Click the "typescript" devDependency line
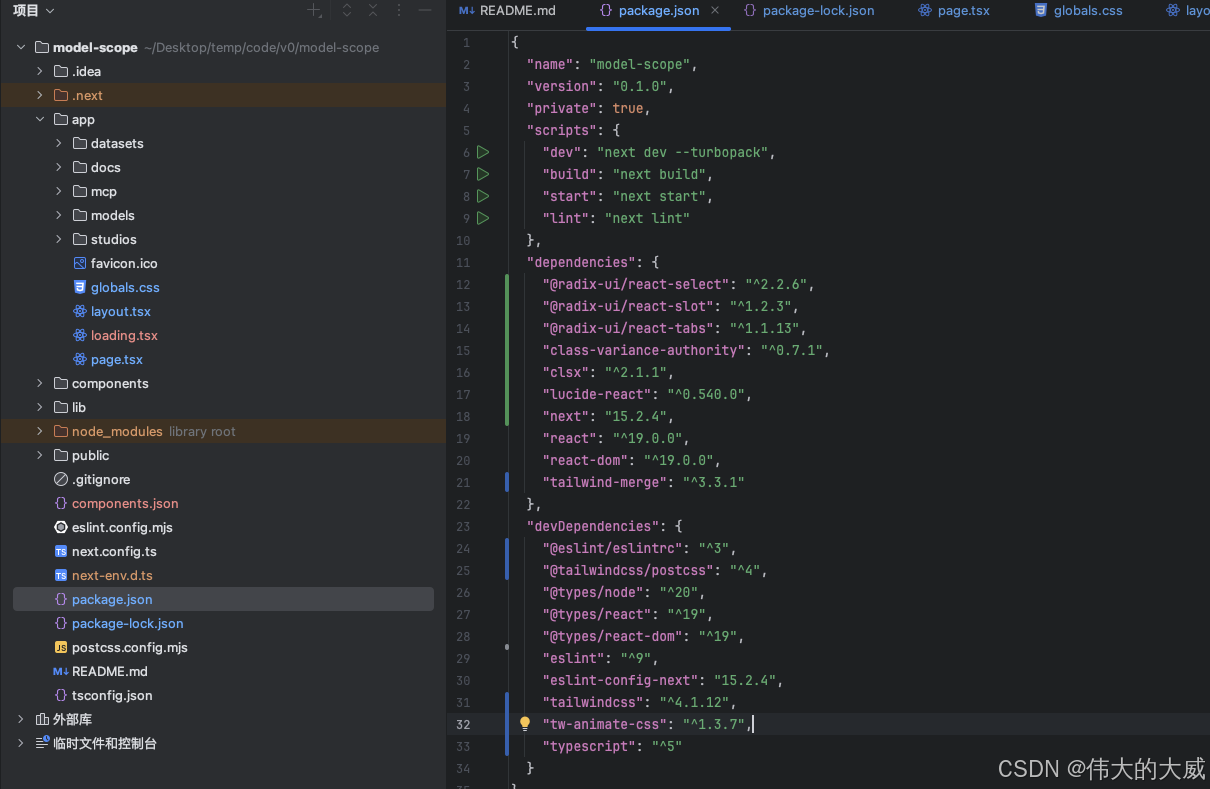This screenshot has height=789, width=1210. [x=612, y=746]
